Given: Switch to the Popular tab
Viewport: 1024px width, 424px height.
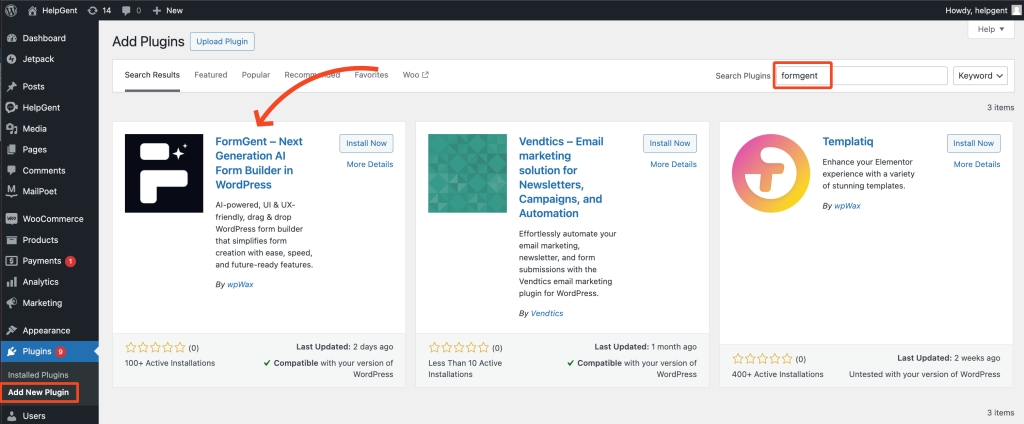Looking at the screenshot, I should coord(256,75).
